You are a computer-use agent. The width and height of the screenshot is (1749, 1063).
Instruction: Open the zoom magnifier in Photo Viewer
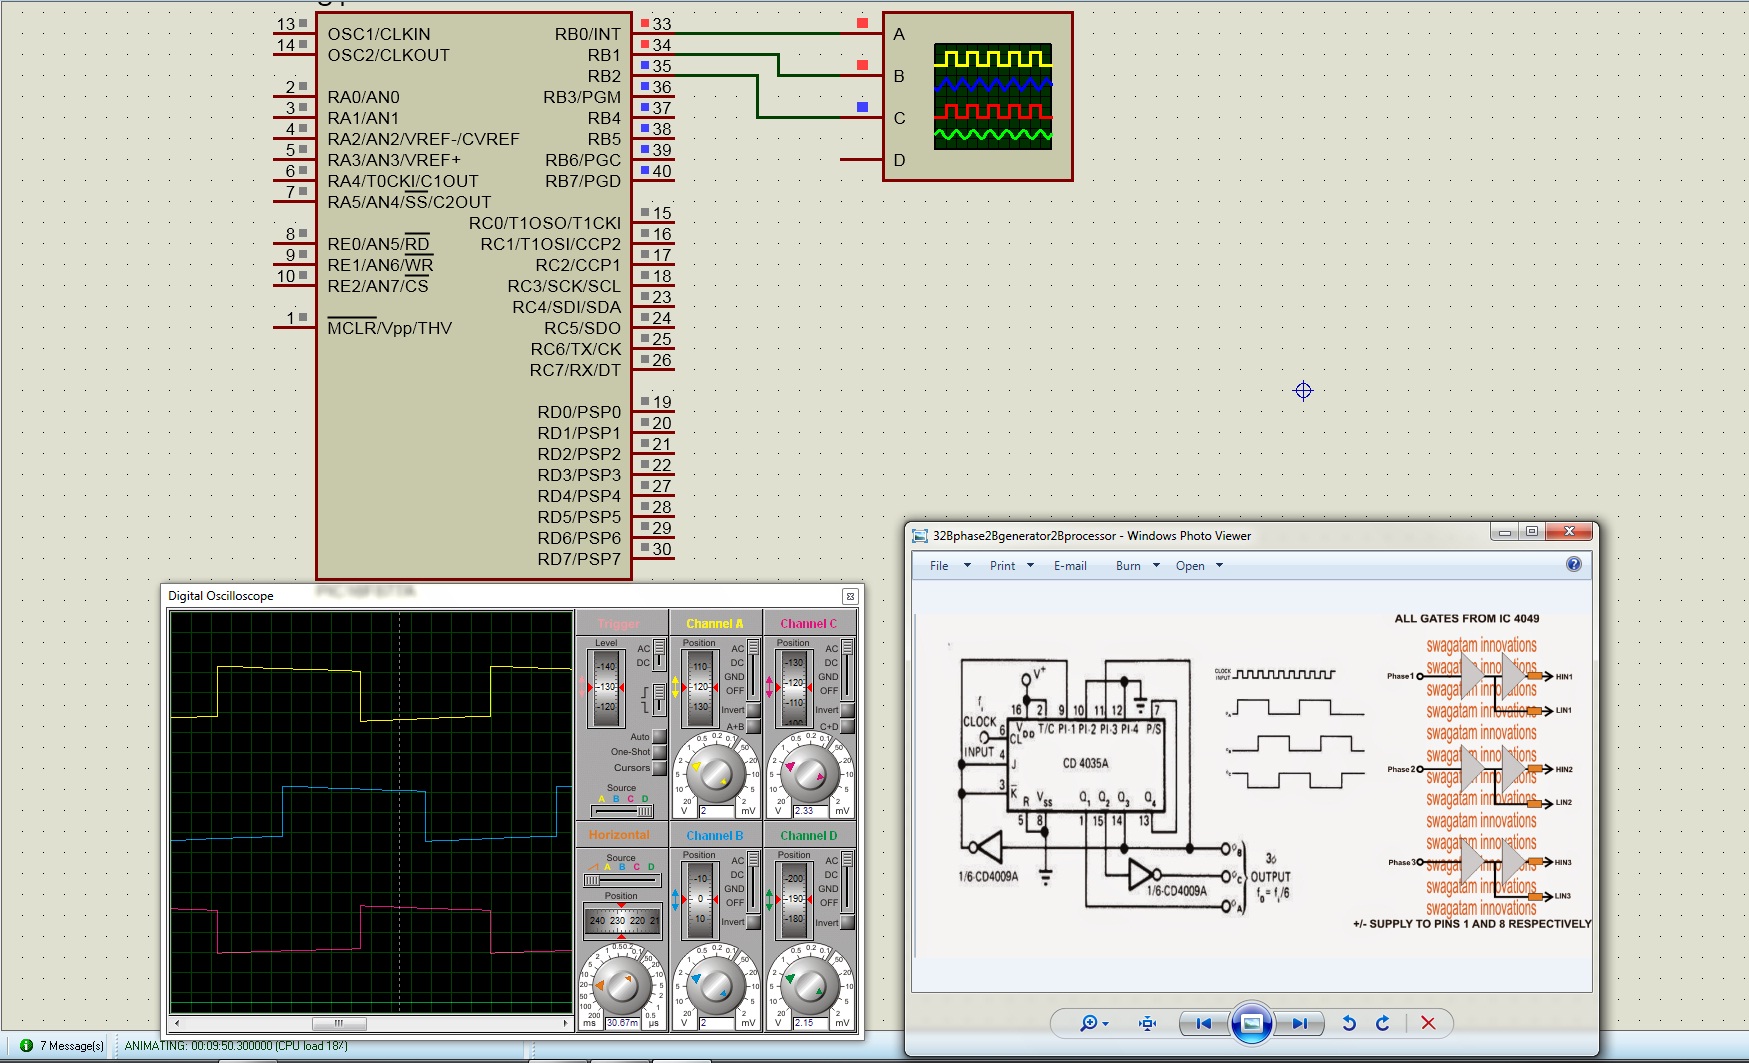click(1089, 1023)
